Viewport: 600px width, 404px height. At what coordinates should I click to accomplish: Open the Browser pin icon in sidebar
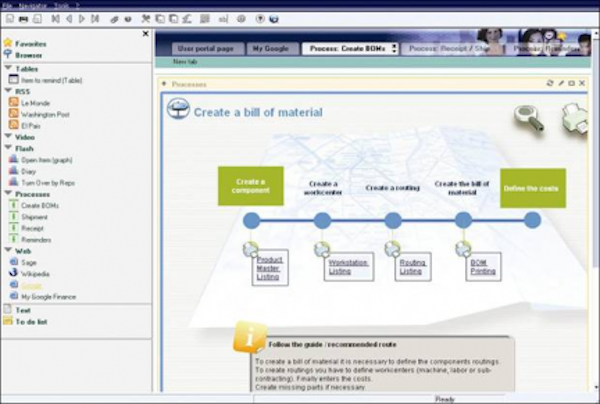8,54
